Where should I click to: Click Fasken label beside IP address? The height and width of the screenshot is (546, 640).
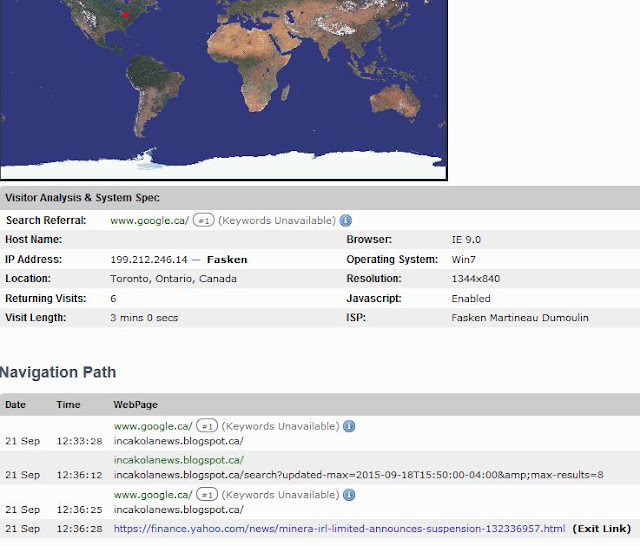[x=227, y=260]
